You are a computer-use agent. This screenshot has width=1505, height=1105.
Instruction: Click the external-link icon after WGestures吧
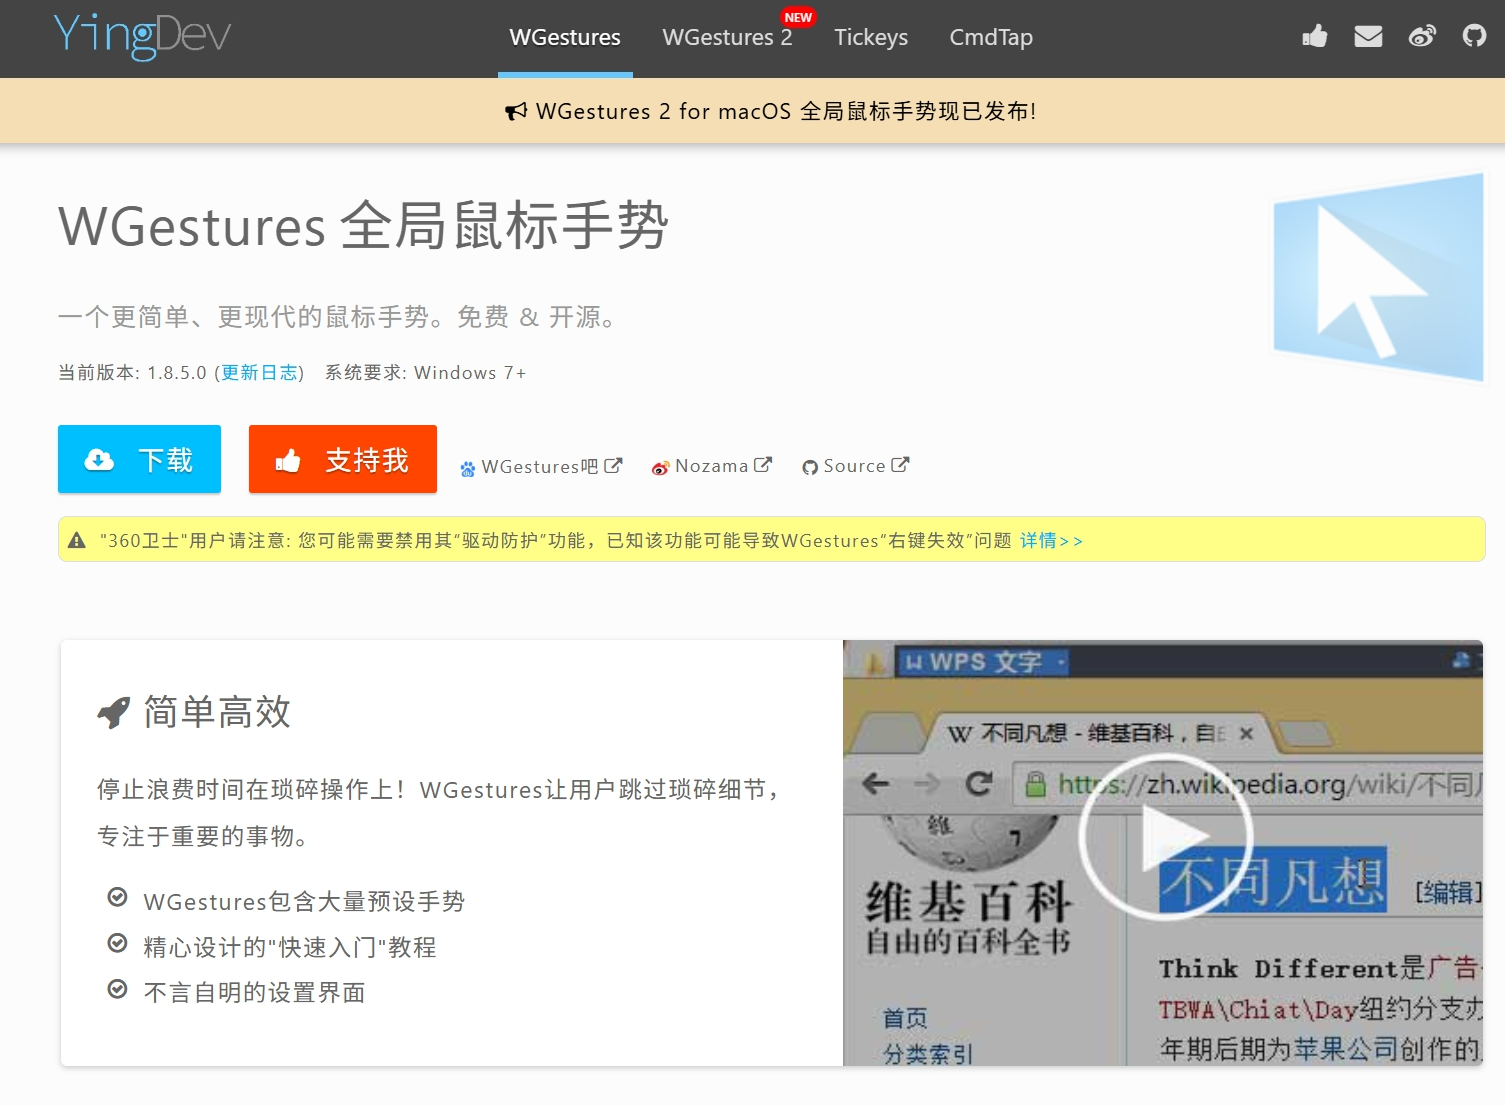pyautogui.click(x=613, y=466)
